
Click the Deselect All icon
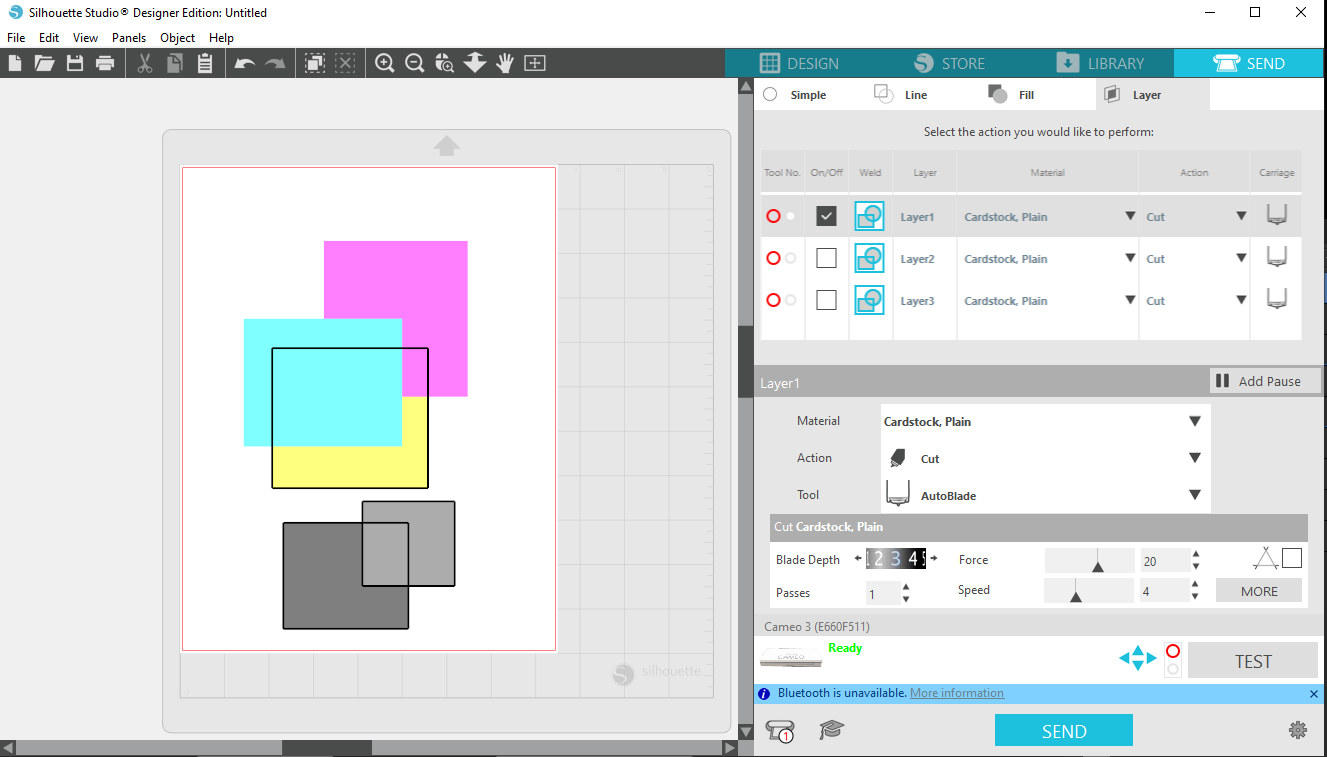click(x=345, y=63)
